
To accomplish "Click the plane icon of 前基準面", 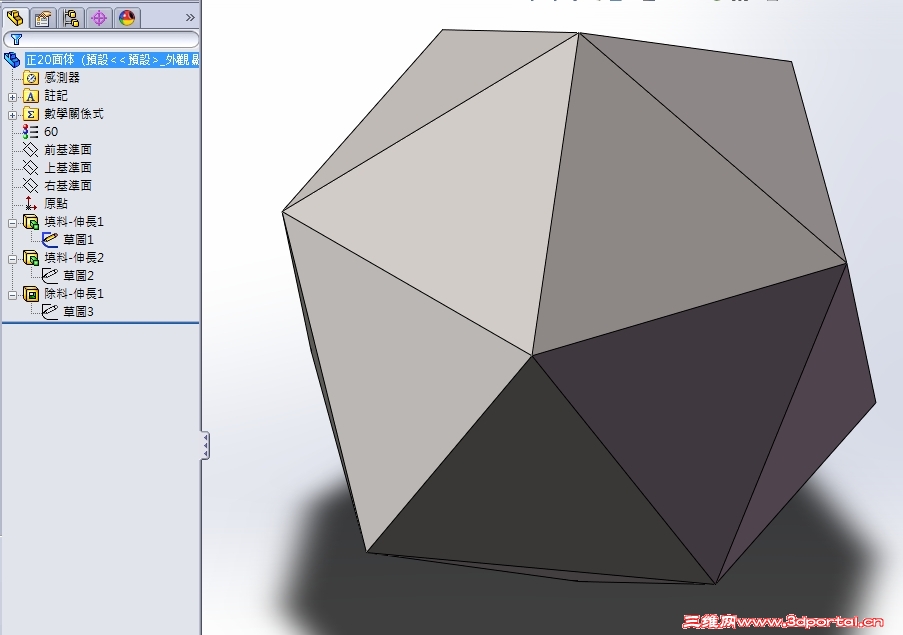I will coord(30,150).
